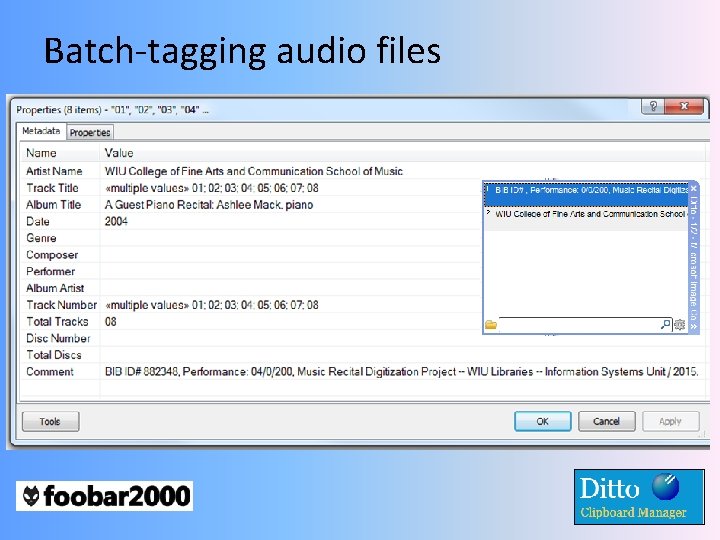
Task: Click the Apply button
Action: pos(670,421)
